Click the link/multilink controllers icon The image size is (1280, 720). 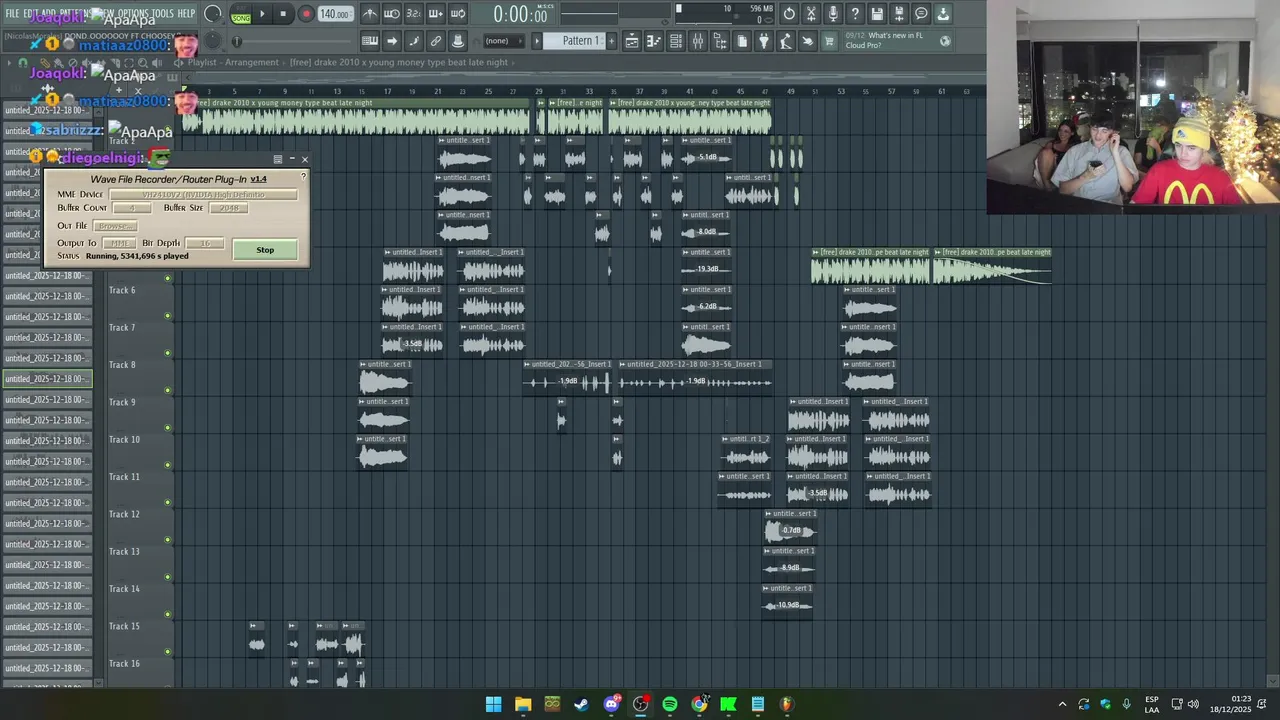(x=436, y=41)
